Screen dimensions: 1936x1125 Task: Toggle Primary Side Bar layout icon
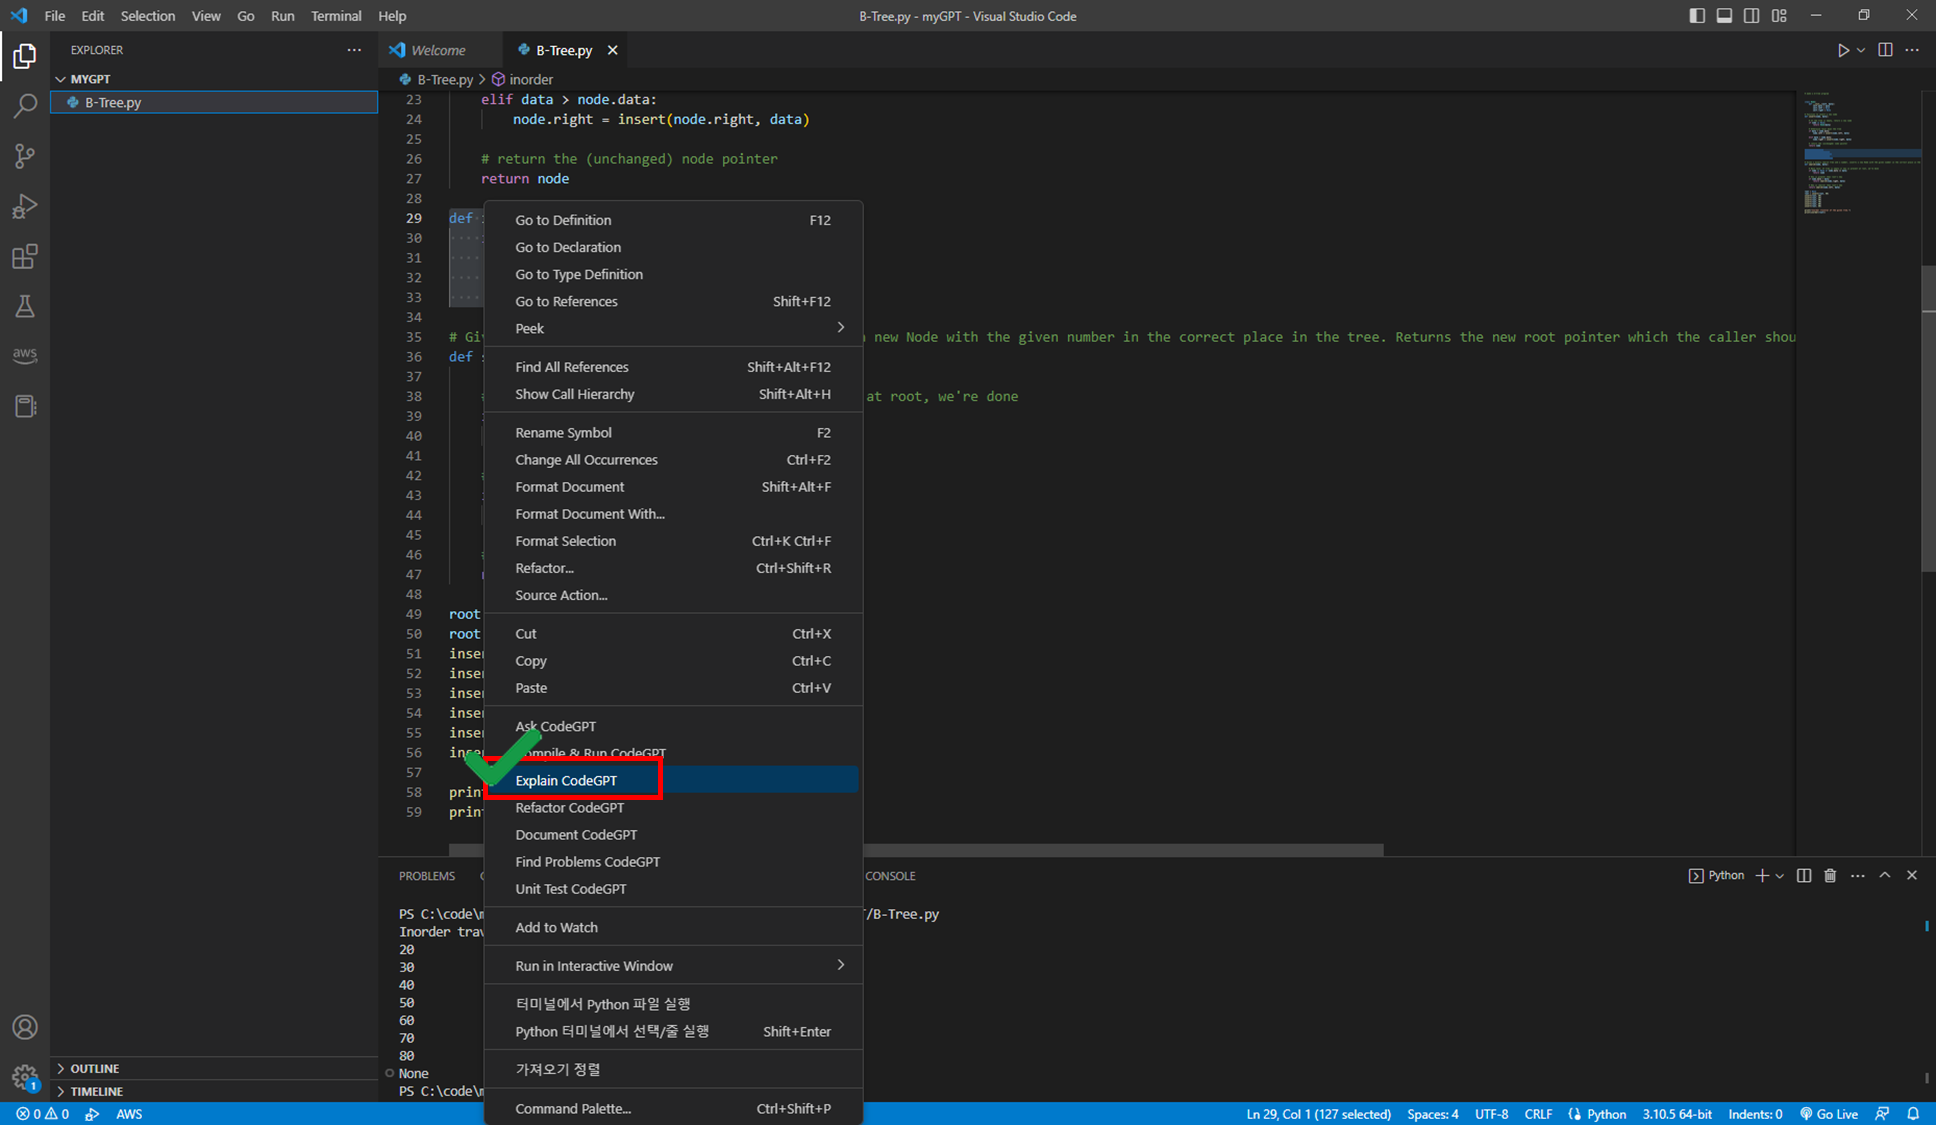1697,16
